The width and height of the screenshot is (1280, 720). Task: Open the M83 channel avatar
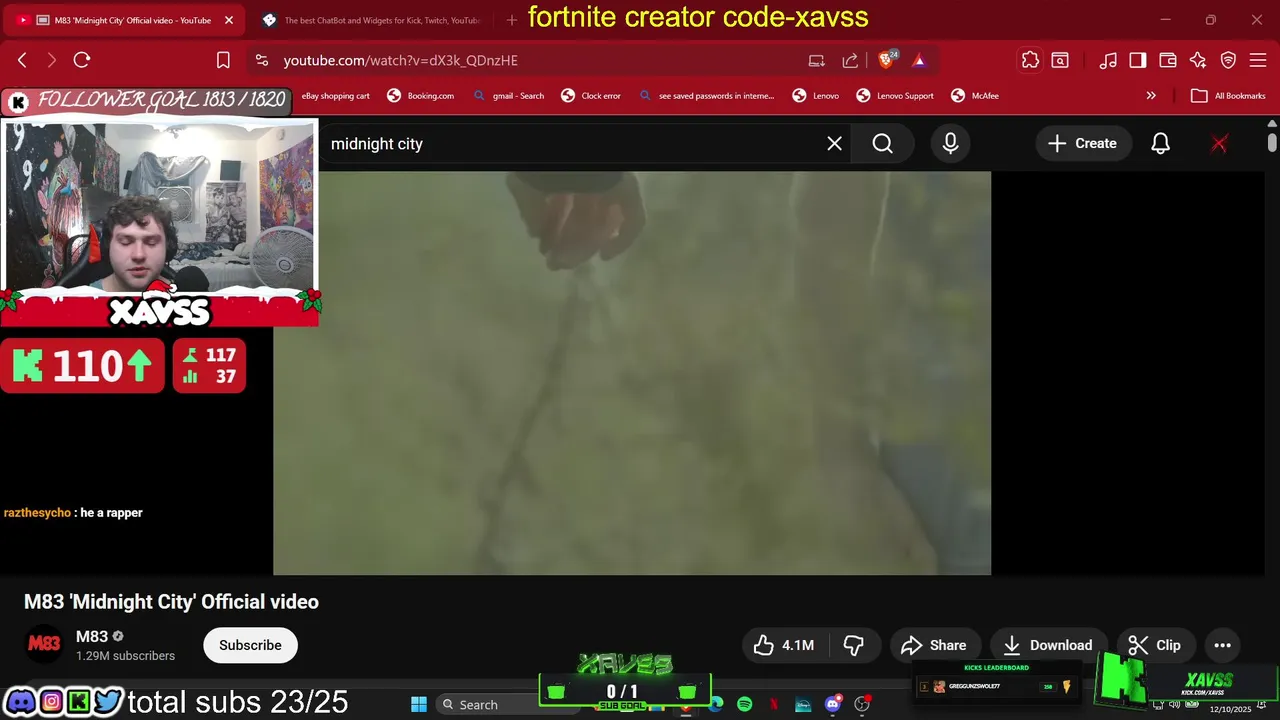pyautogui.click(x=44, y=645)
